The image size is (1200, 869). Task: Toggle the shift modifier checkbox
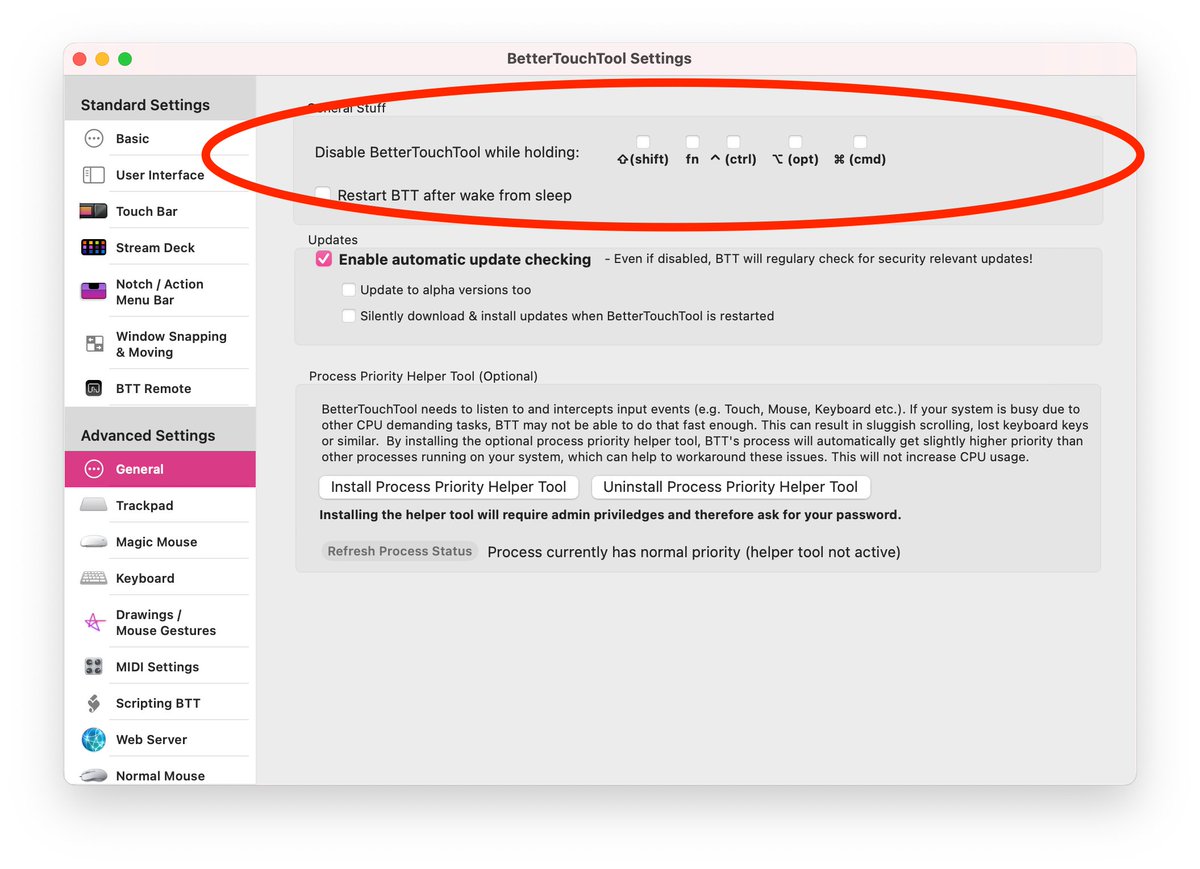pos(643,142)
